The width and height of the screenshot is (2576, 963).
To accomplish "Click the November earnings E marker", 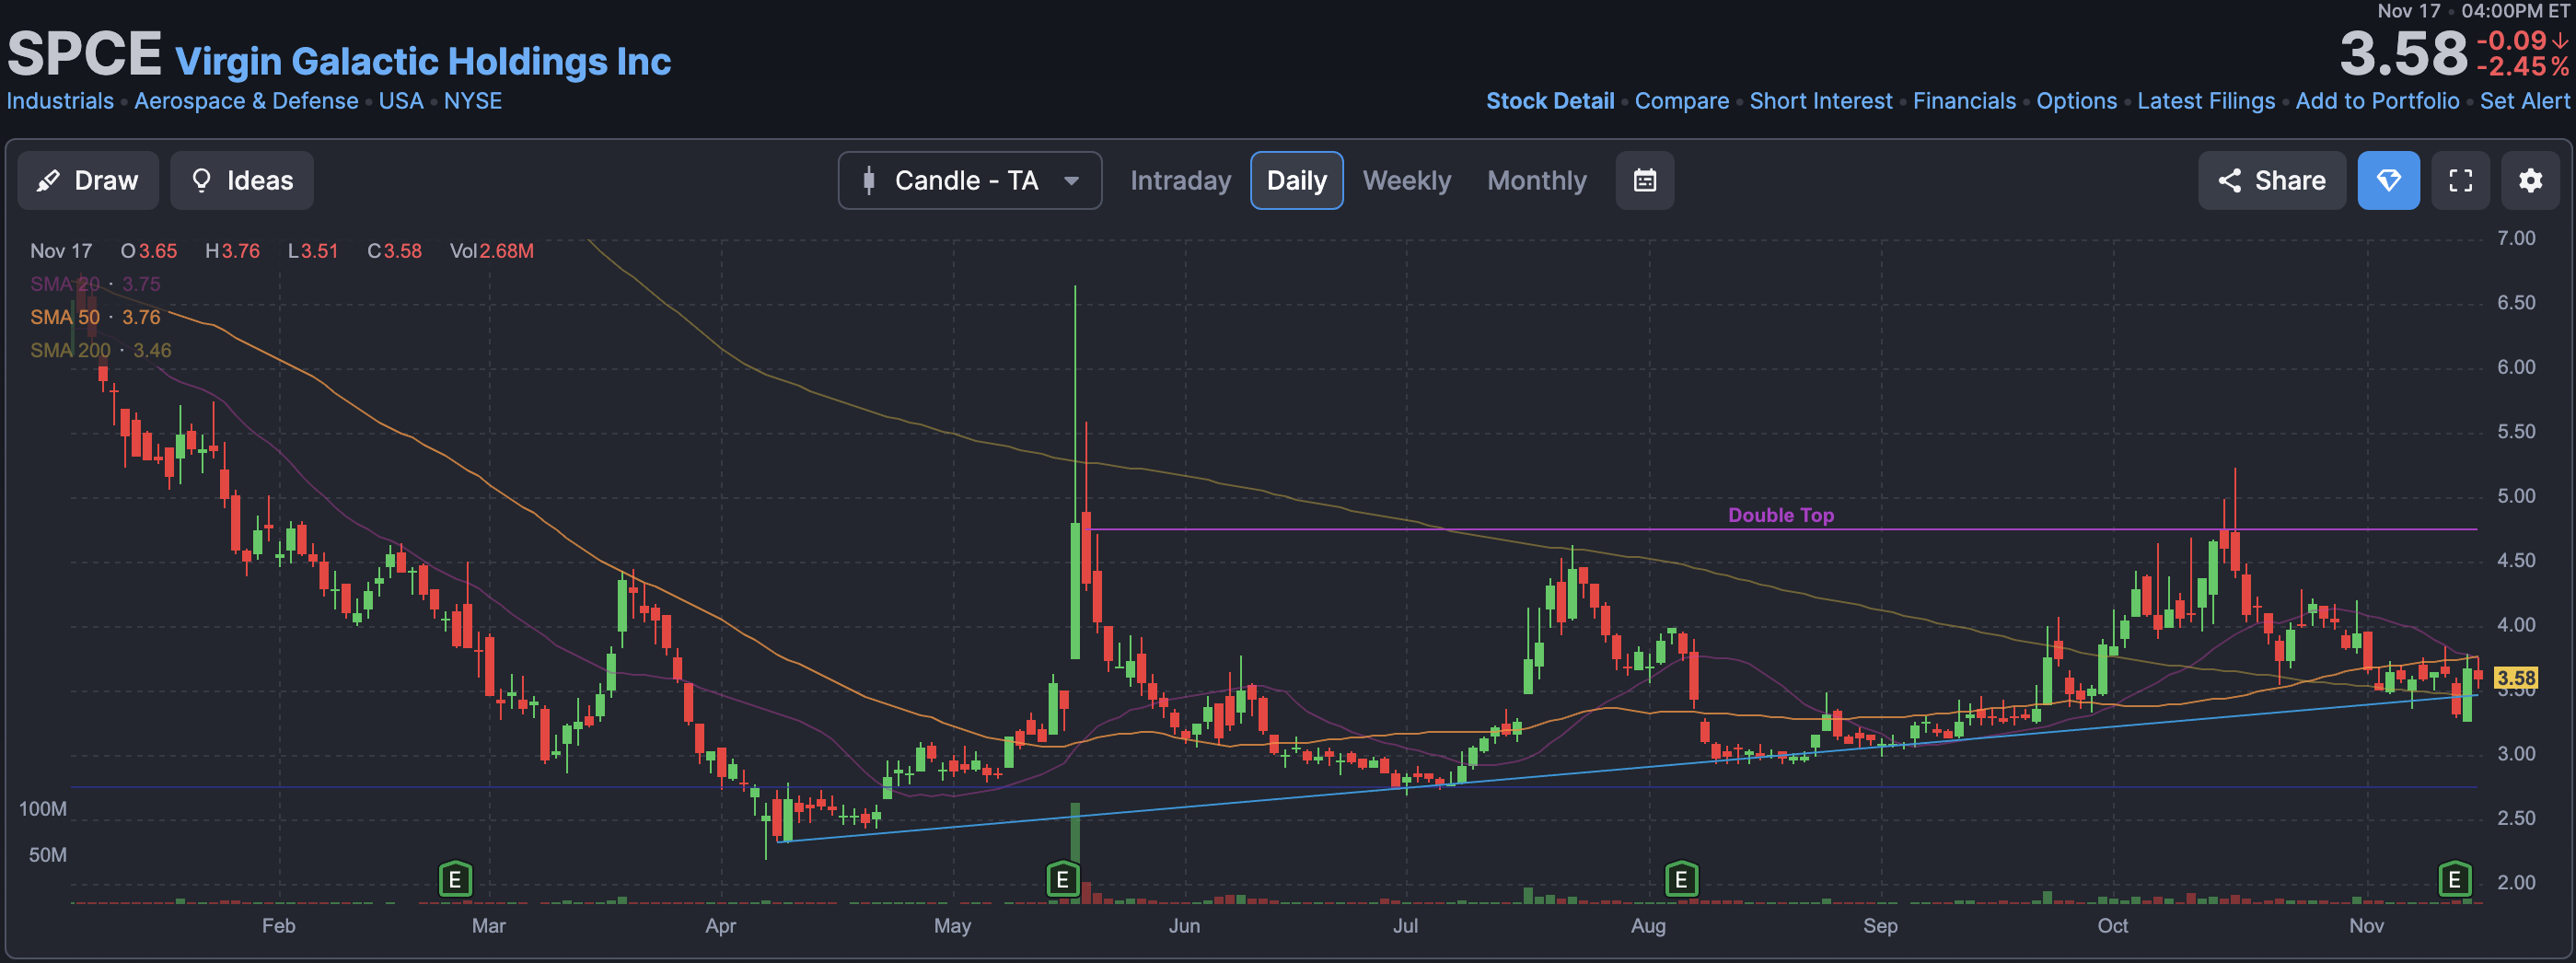I will [x=2454, y=879].
